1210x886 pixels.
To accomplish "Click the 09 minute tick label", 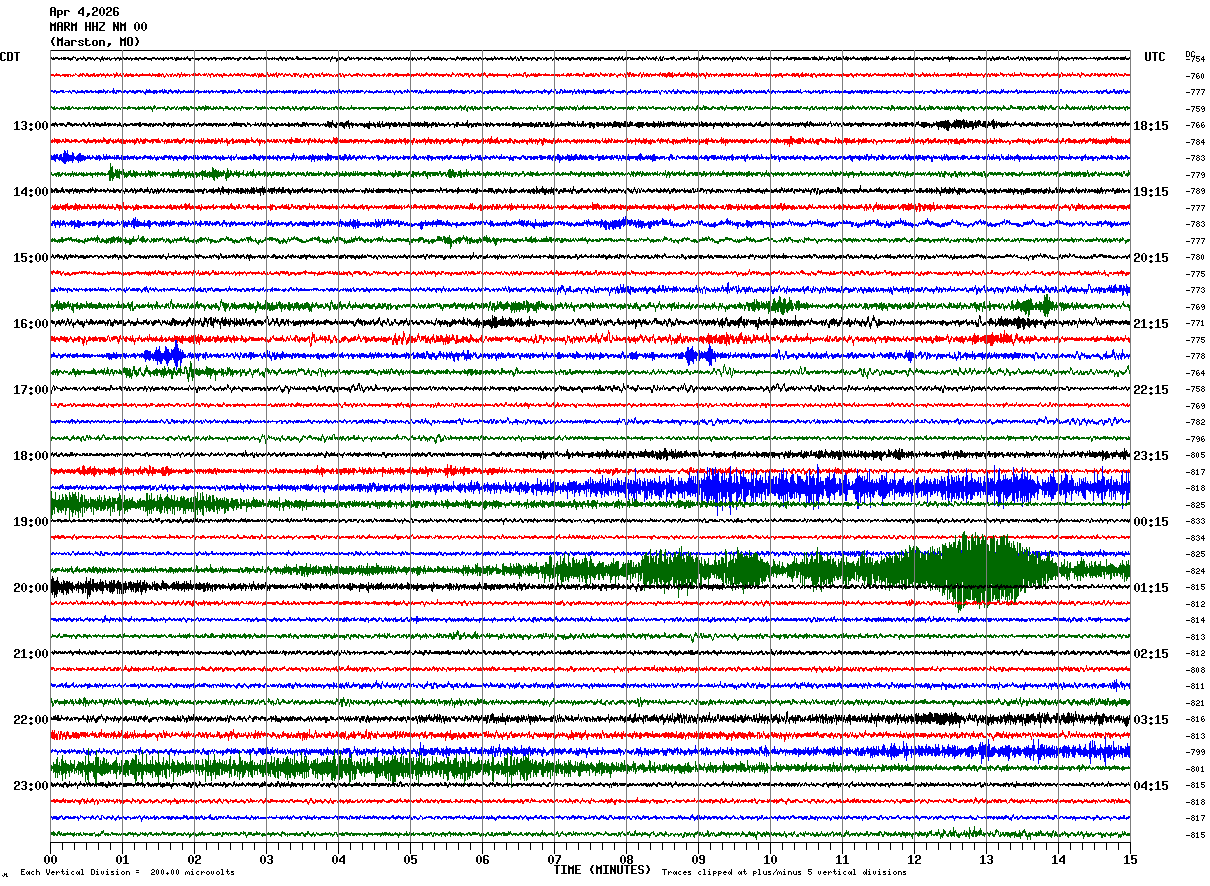I will pos(698,859).
